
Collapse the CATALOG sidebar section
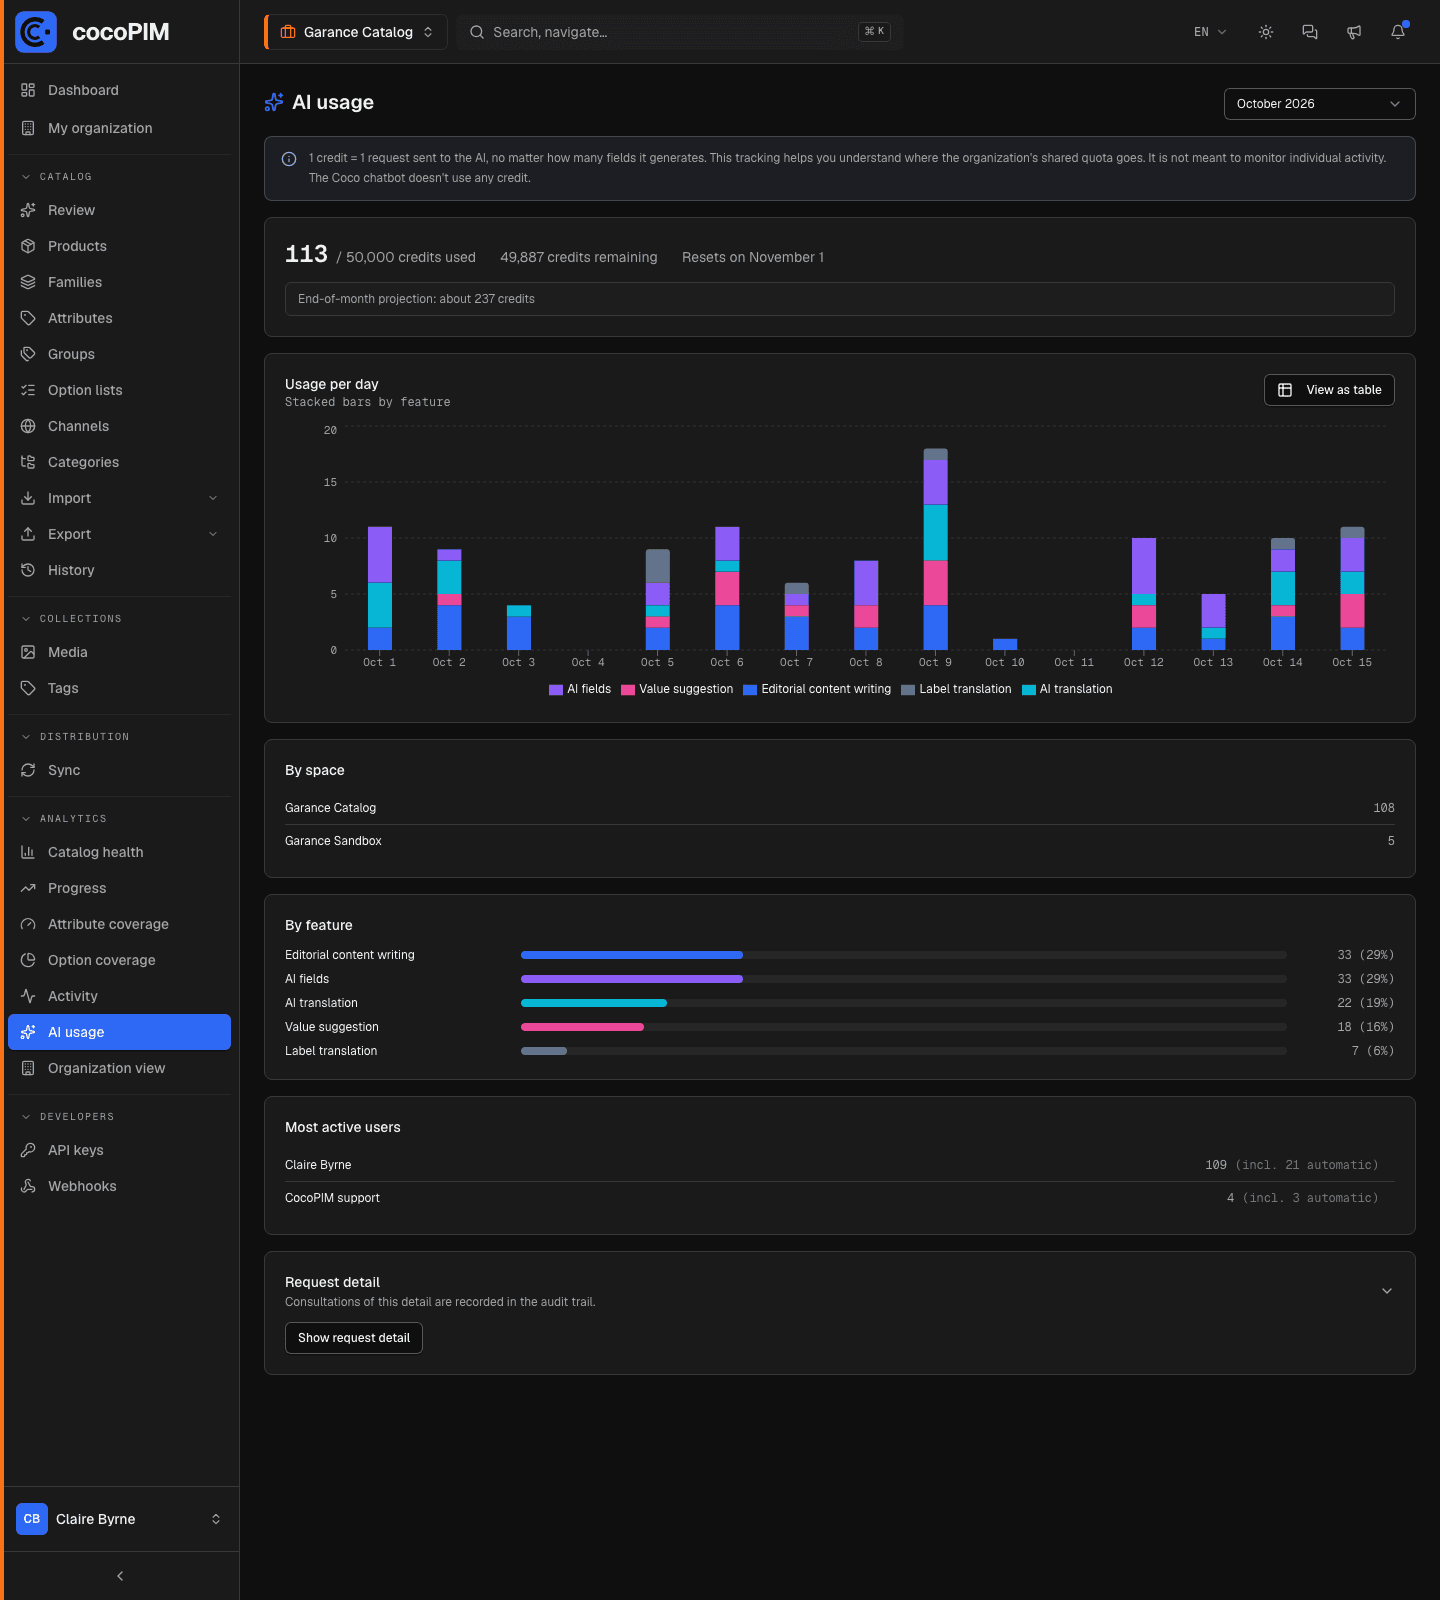pos(66,177)
